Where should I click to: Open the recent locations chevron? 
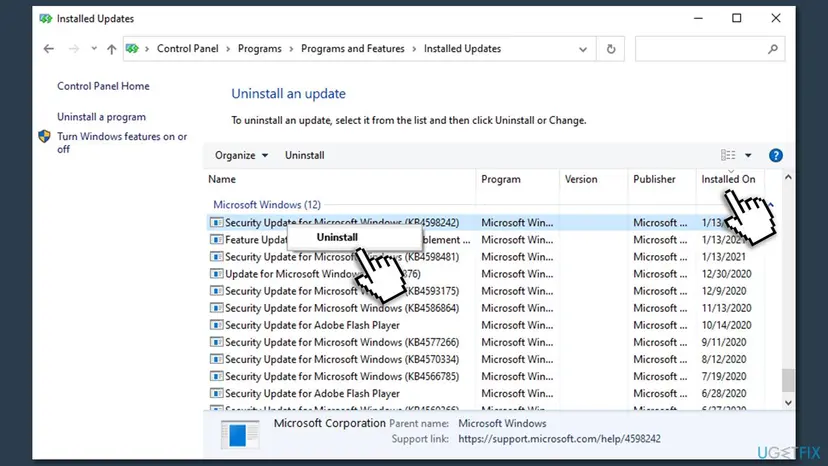click(x=93, y=49)
